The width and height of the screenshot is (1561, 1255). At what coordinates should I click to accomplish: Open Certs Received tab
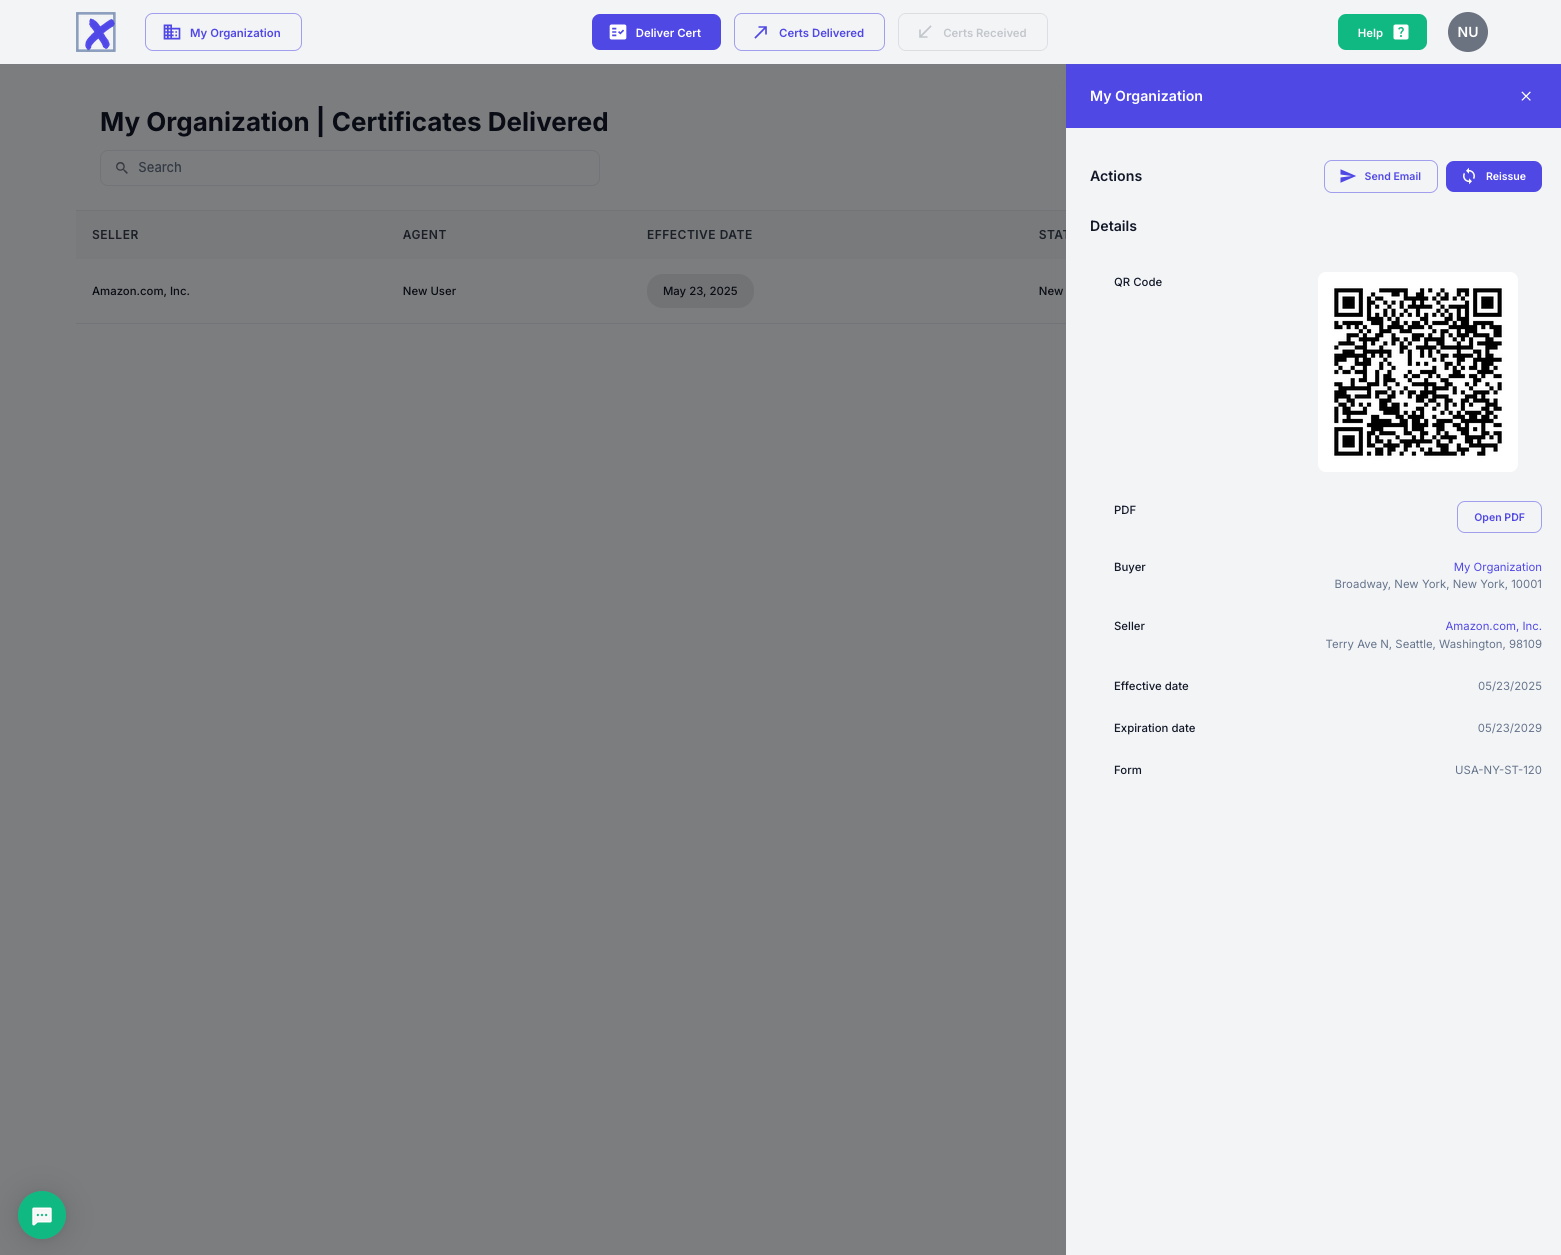(972, 32)
